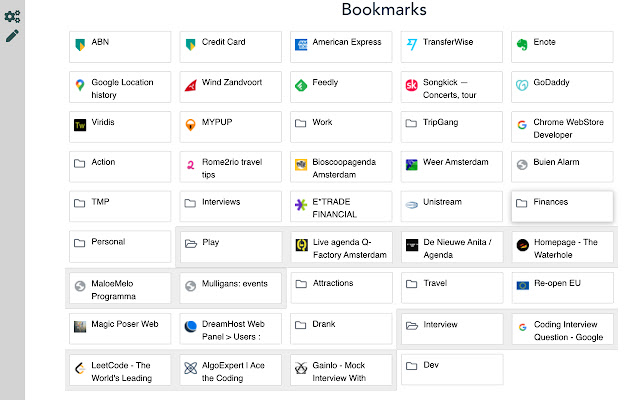Click the TransferWise logo icon
This screenshot has height=400, width=640.
click(x=411, y=44)
